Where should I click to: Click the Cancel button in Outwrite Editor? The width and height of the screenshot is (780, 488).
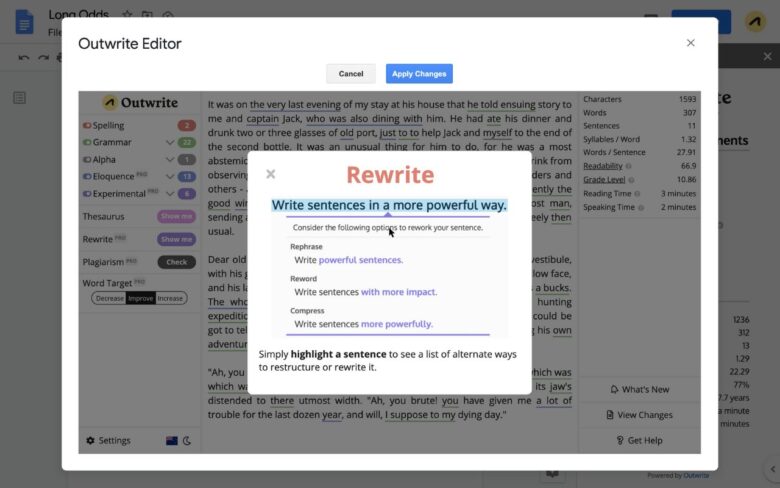(x=351, y=74)
